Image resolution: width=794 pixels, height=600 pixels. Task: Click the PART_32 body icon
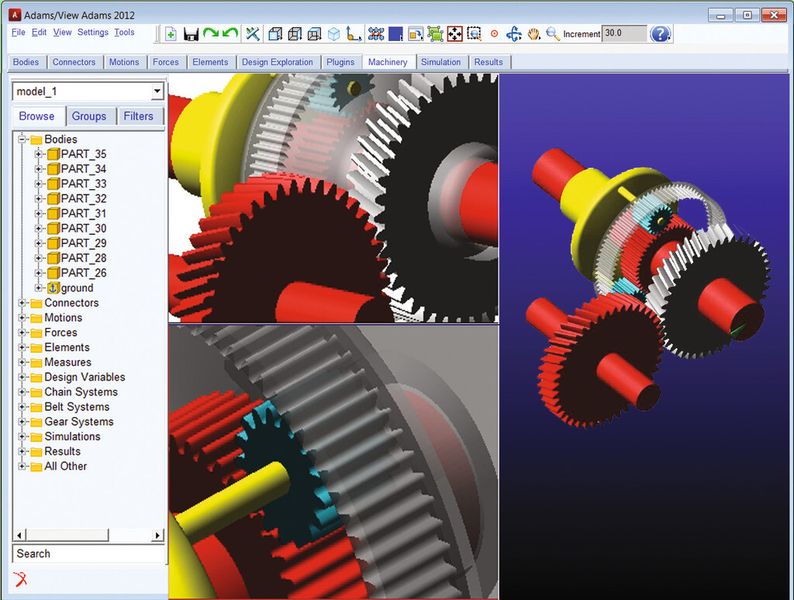point(53,198)
